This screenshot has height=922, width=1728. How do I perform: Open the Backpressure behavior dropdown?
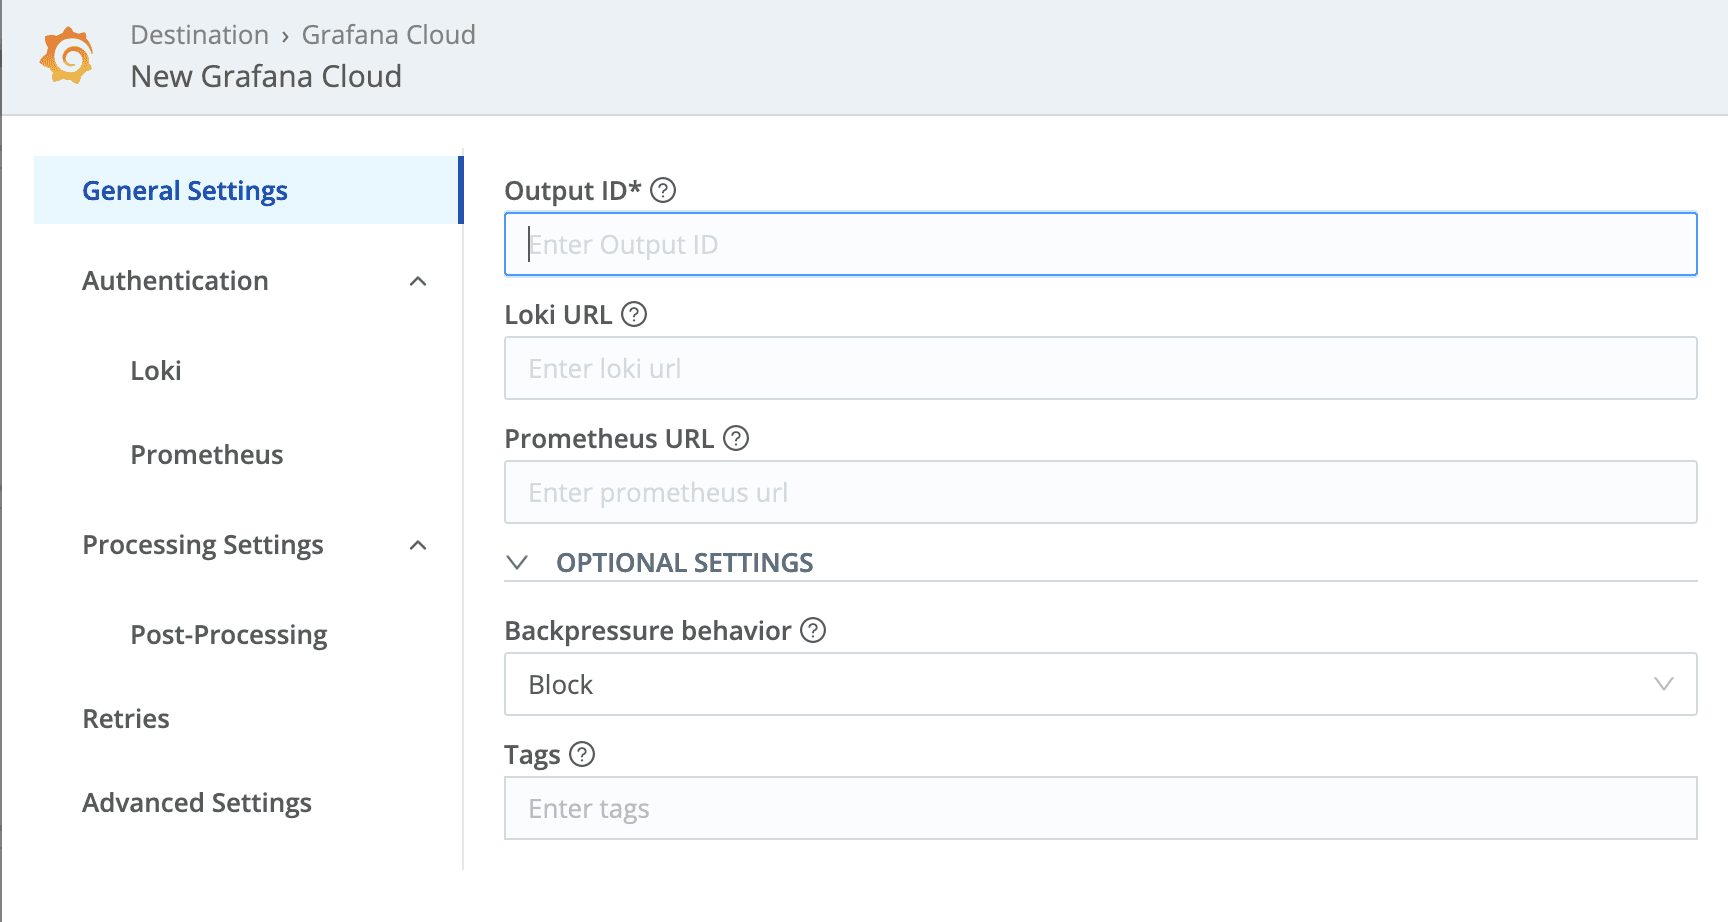(1100, 684)
